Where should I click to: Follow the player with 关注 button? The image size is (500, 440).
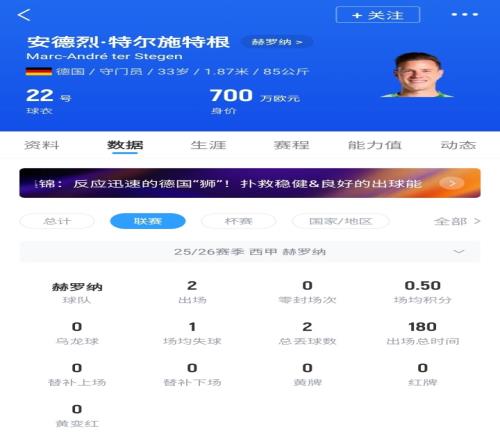(378, 15)
